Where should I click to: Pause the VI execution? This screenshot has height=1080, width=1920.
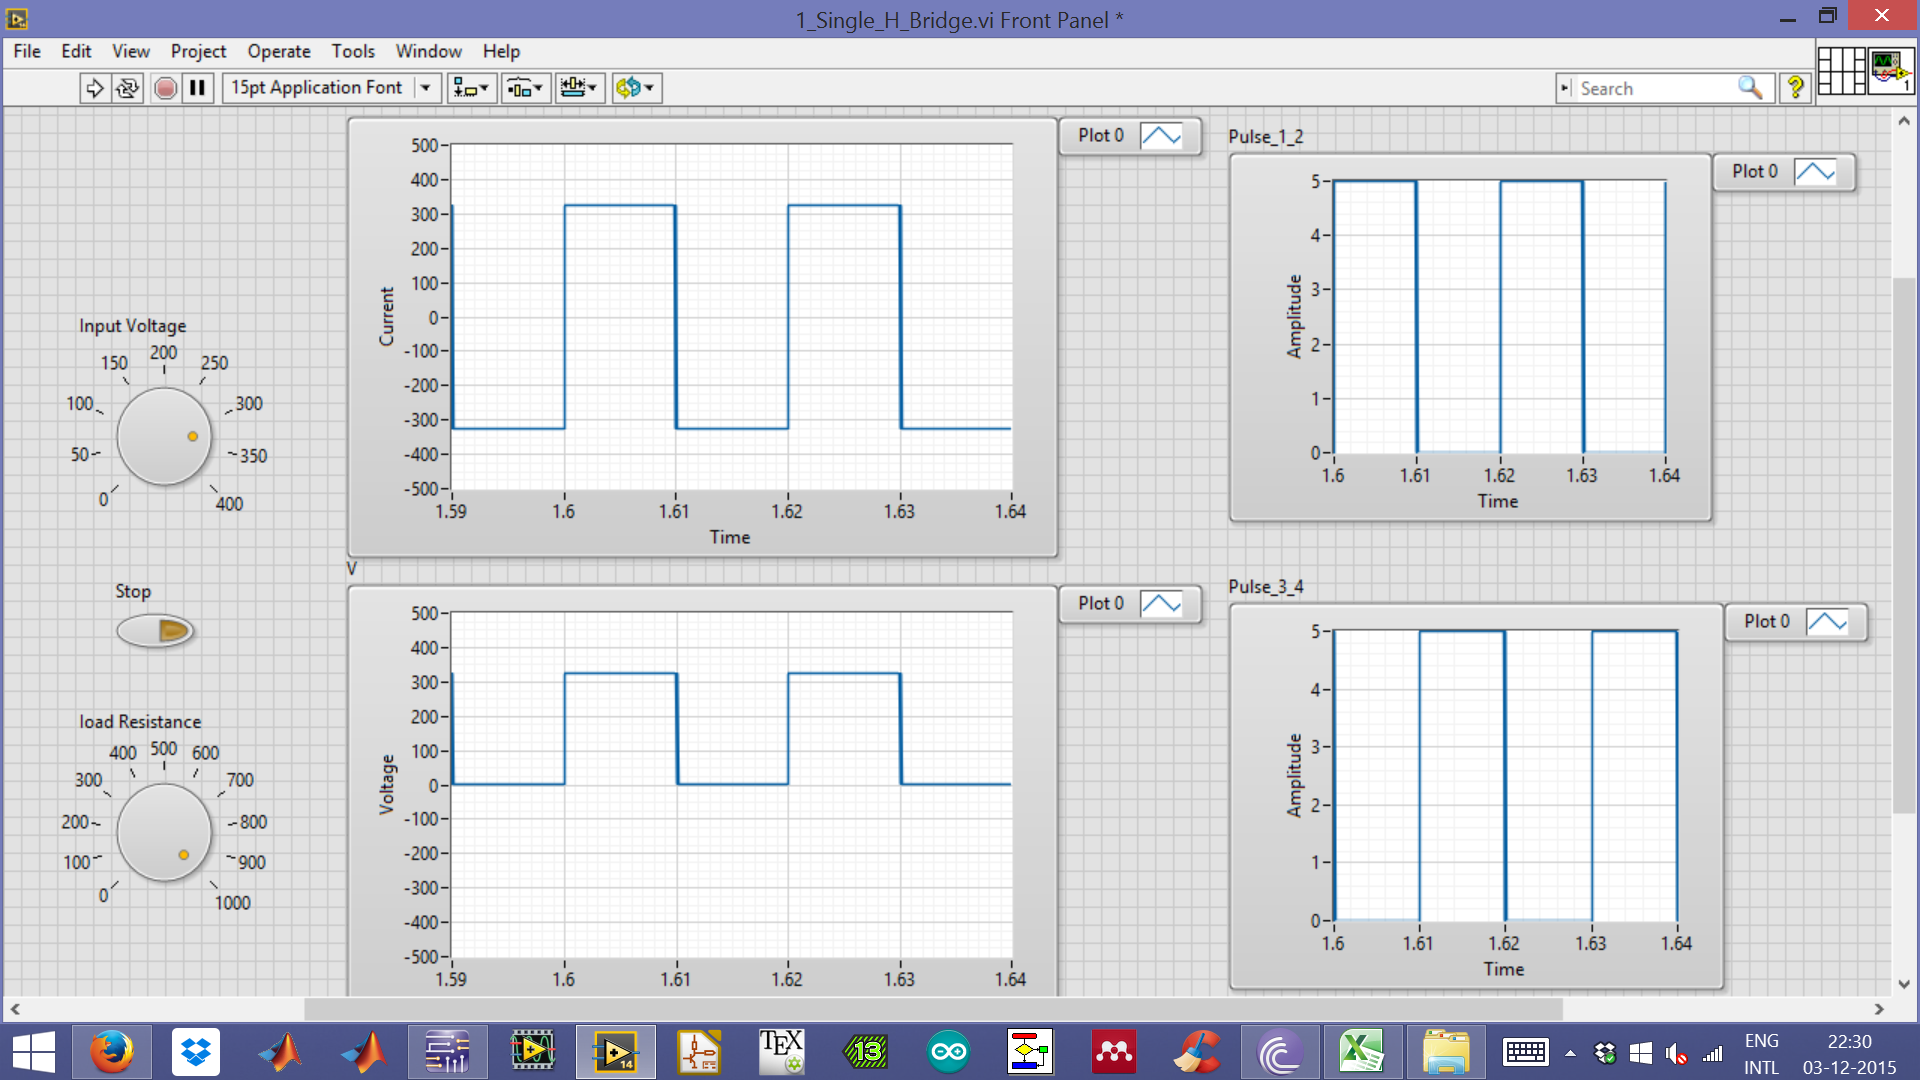(198, 88)
